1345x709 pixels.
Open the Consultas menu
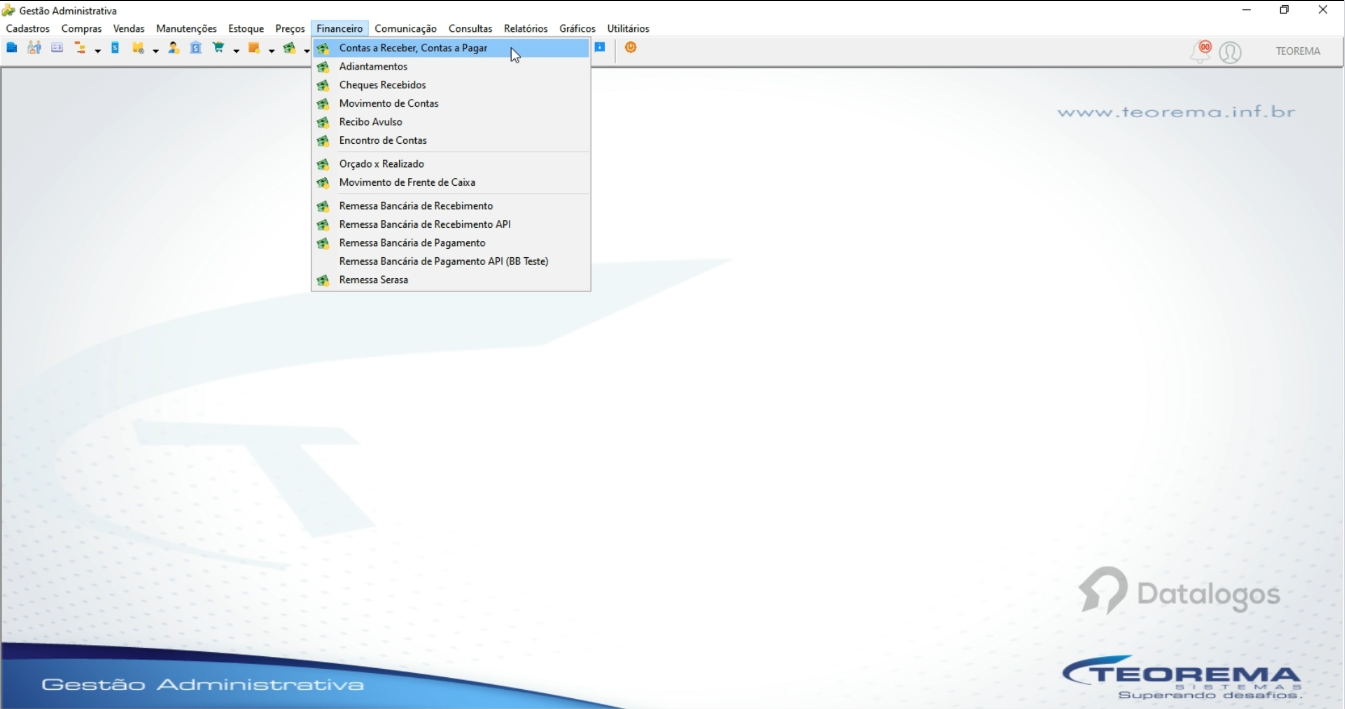pos(470,29)
